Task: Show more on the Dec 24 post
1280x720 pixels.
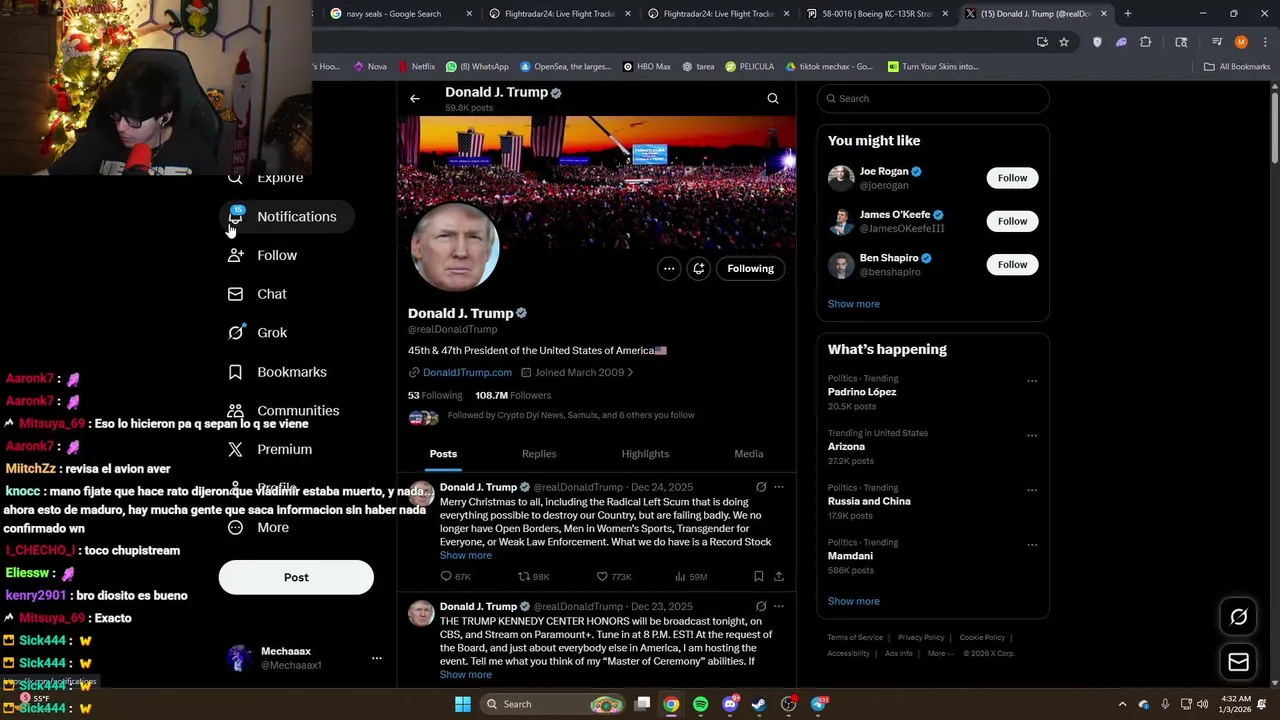Action: [466, 555]
